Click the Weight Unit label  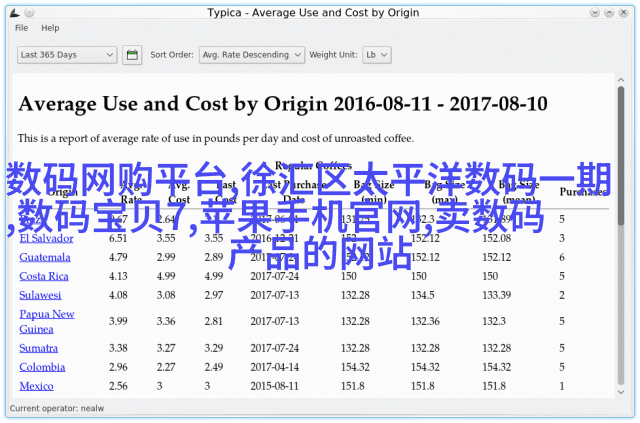(x=333, y=55)
